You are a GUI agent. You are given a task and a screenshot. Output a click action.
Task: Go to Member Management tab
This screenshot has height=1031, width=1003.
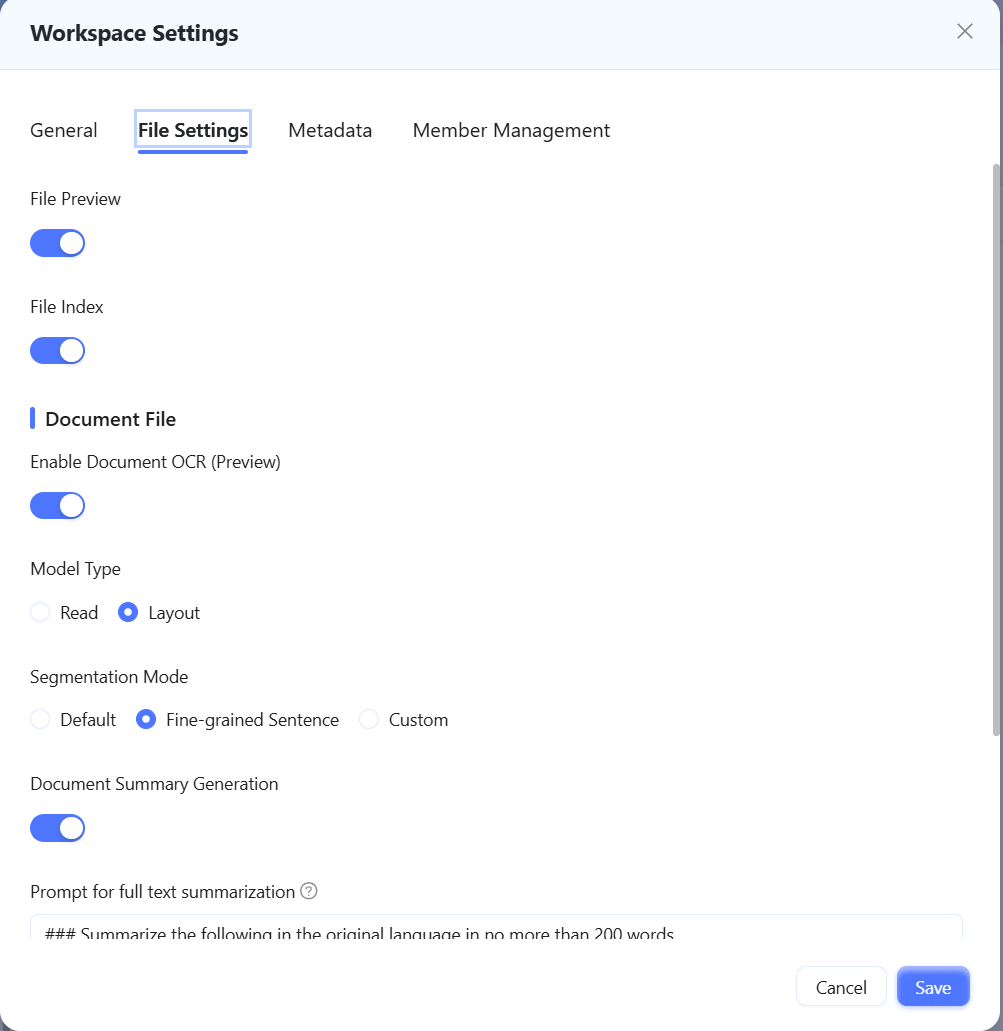tap(511, 130)
